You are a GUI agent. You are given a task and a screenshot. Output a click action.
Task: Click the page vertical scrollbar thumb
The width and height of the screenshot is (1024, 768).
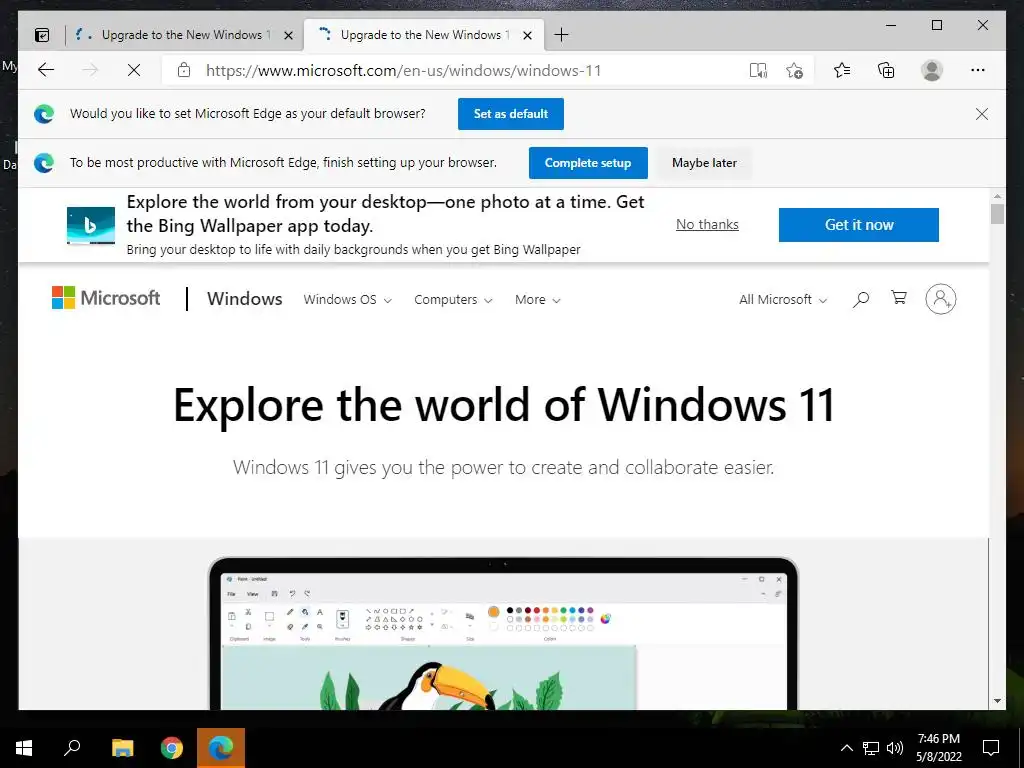point(997,214)
